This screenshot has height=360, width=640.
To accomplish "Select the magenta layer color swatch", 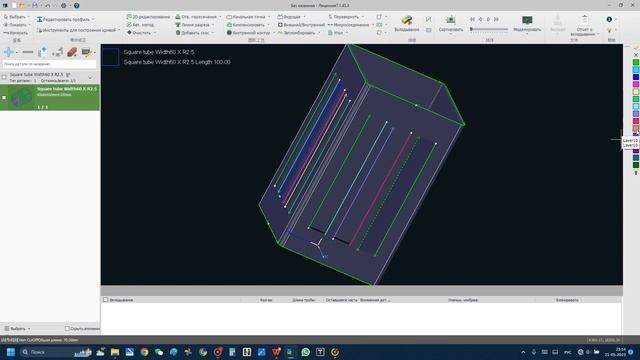I will point(636,84).
